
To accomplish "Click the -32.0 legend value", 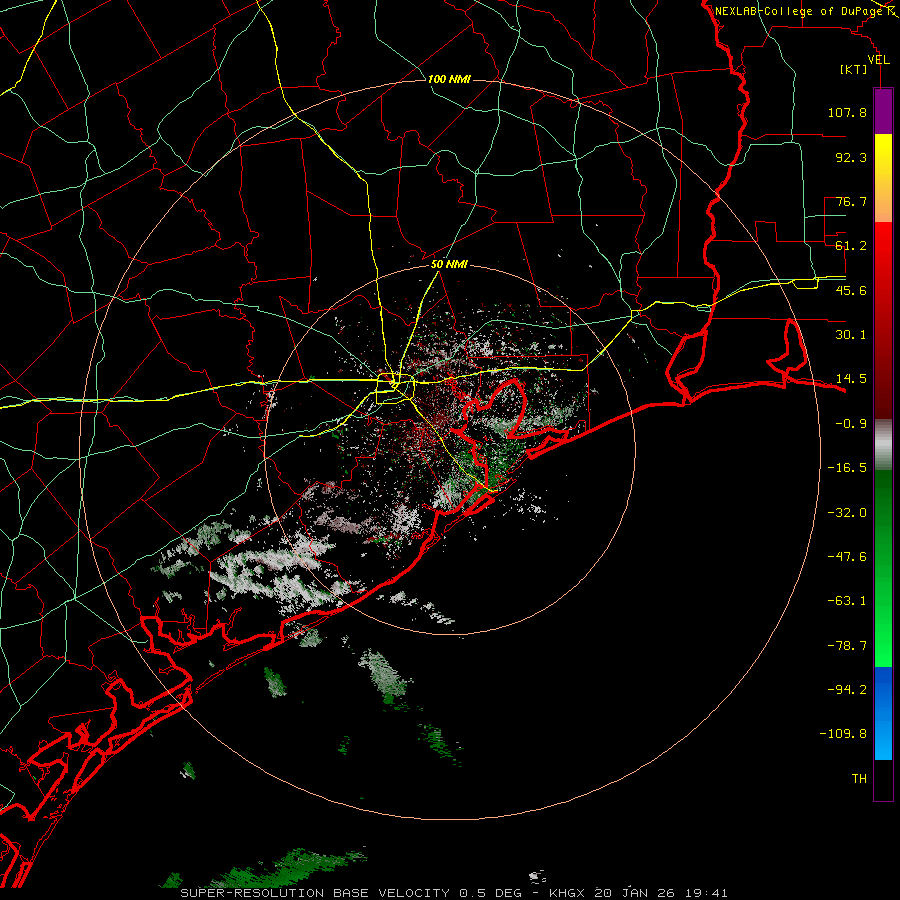I will click(x=847, y=513).
